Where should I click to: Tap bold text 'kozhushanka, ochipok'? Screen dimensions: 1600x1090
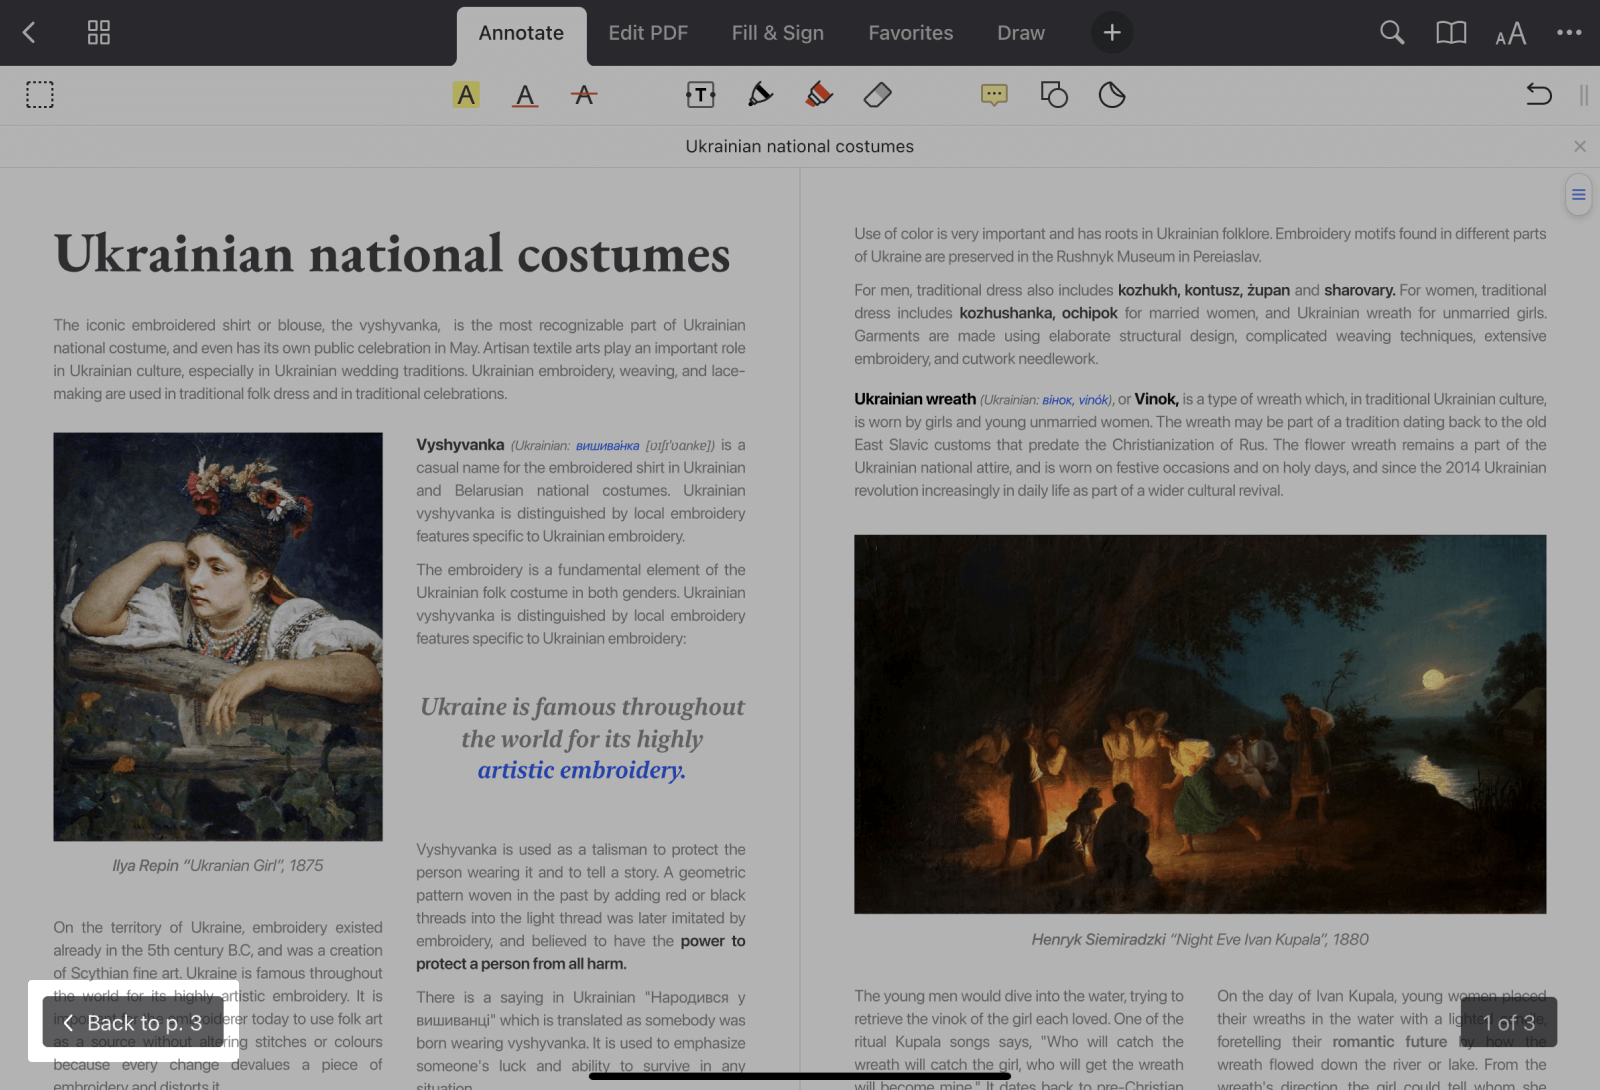click(x=1038, y=313)
